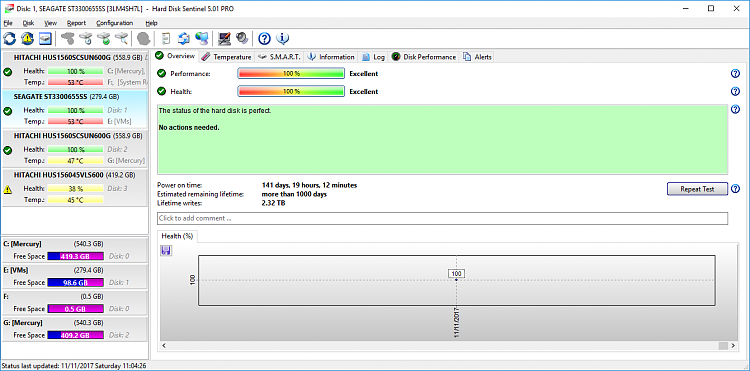Open the Report menu
The image size is (750, 371).
[76, 23]
